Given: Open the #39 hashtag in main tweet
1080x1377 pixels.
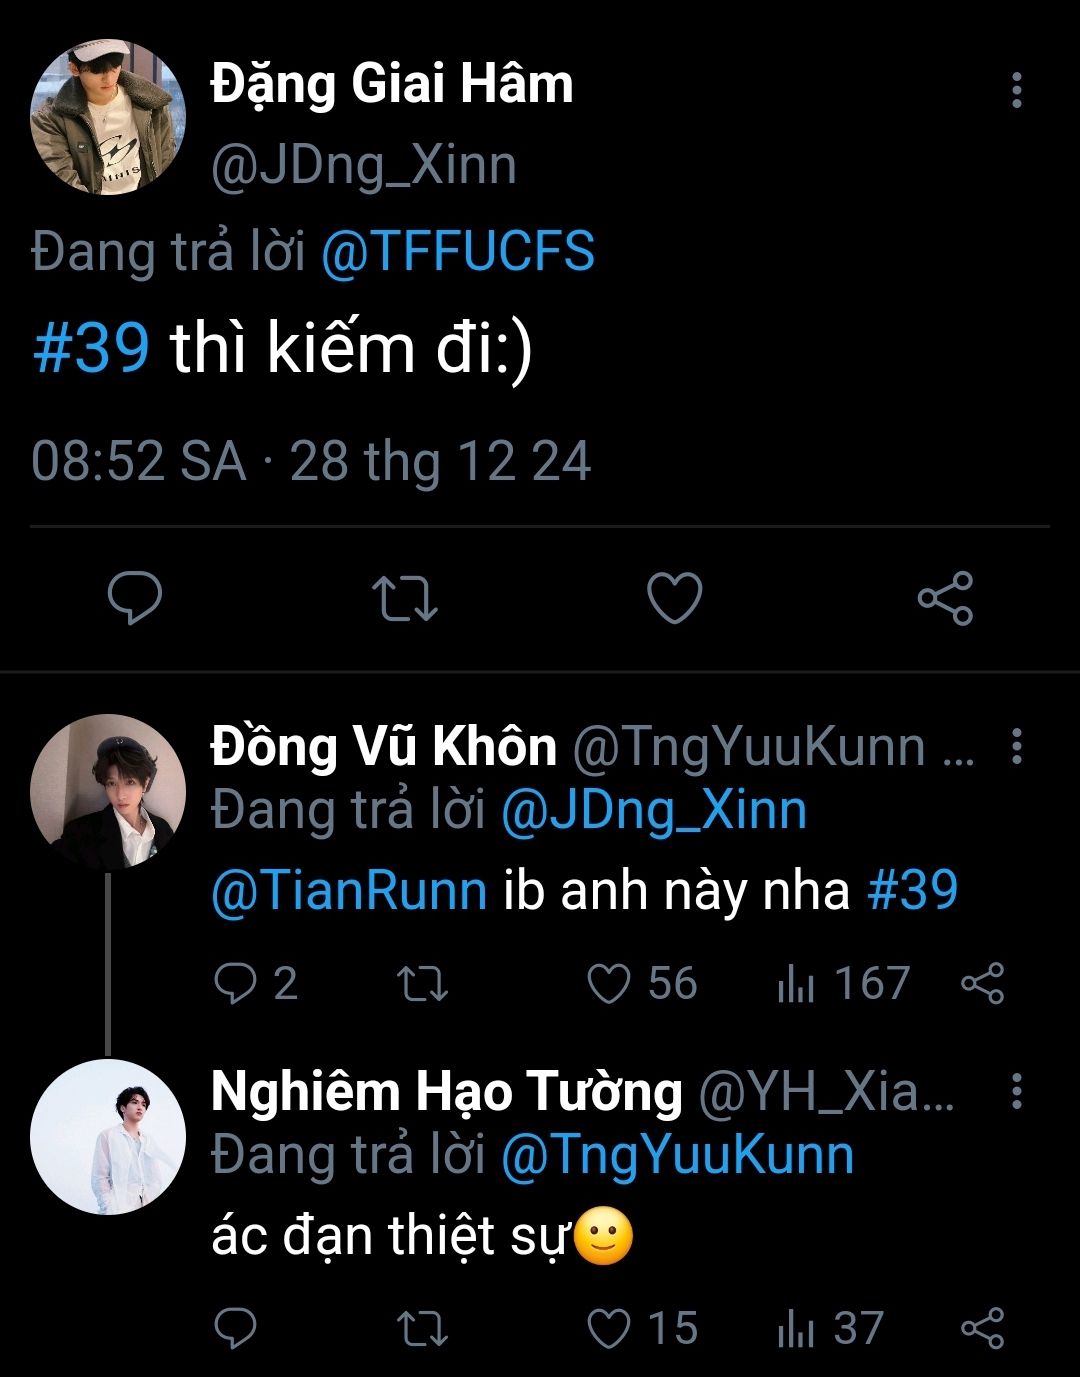Looking at the screenshot, I should [x=91, y=348].
